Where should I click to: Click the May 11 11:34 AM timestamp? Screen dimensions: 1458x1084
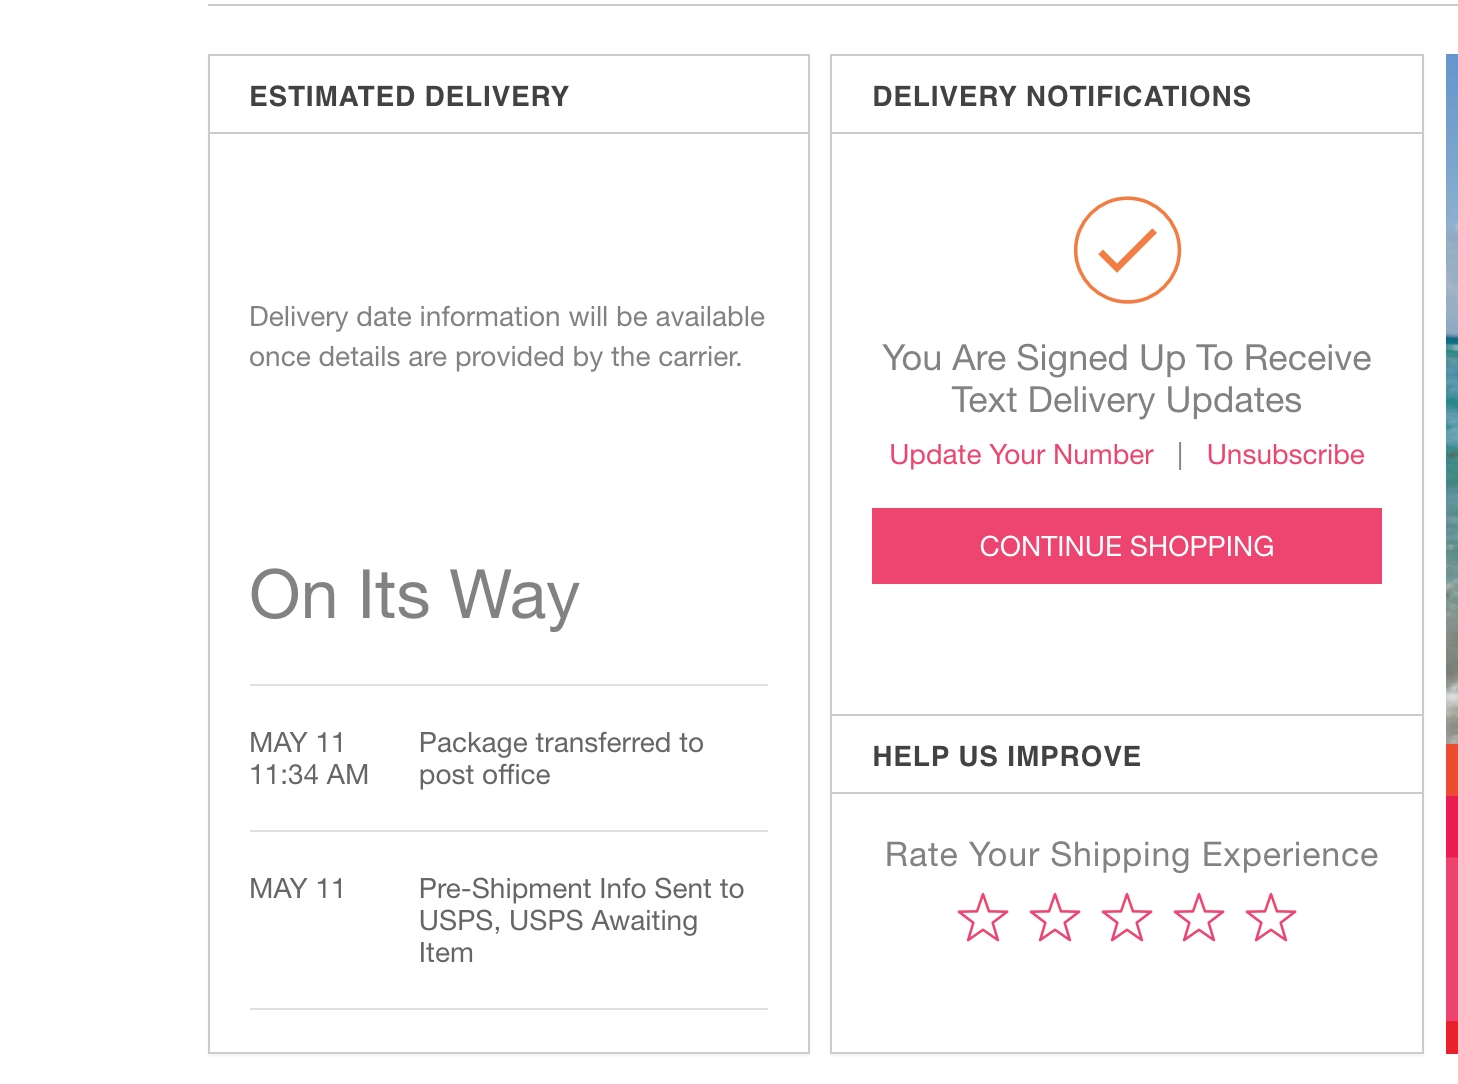point(308,758)
